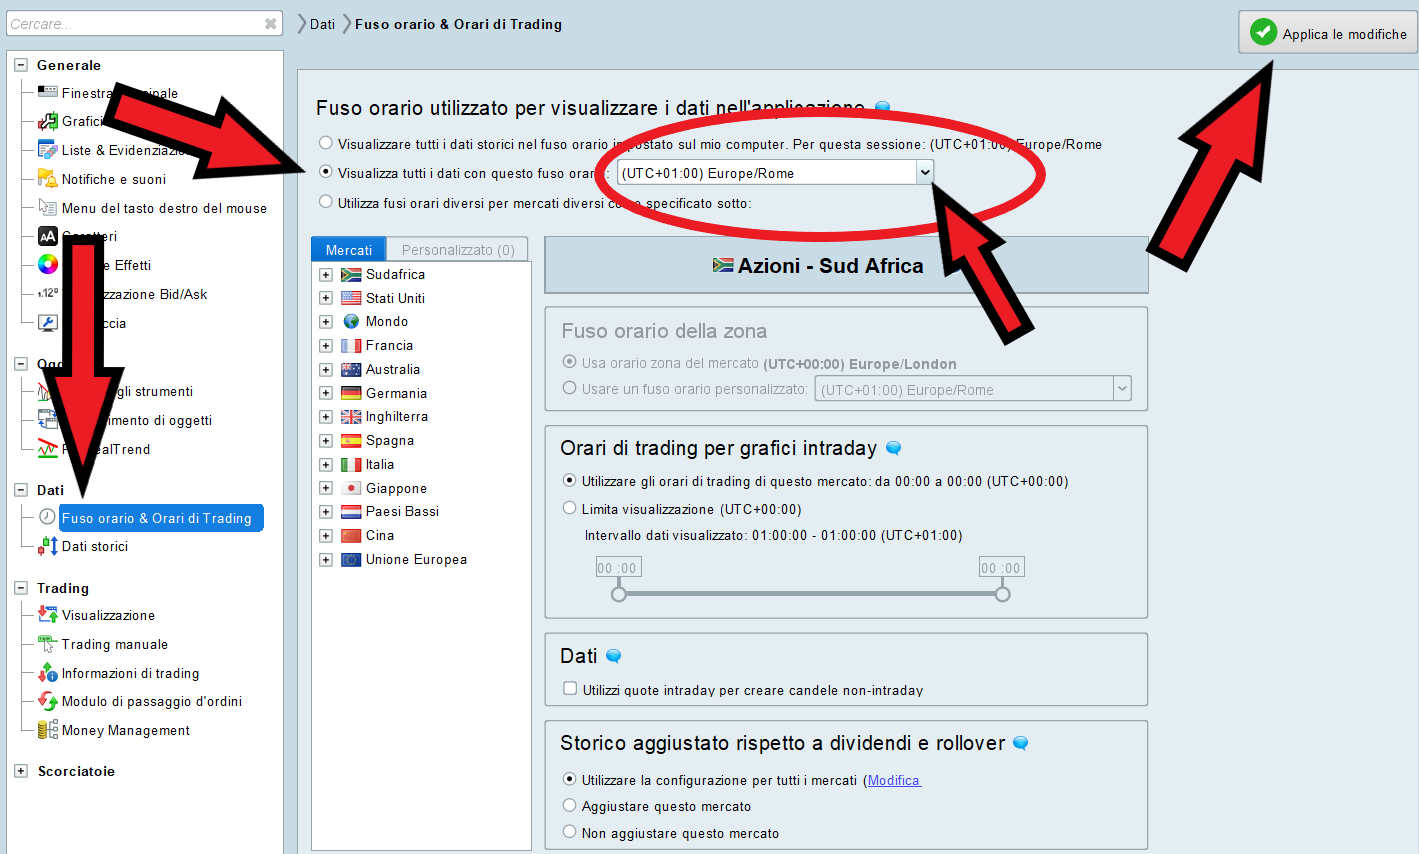Viewport: 1419px width, 854px height.
Task: Switch to the Personalizzato (0) tab
Action: coord(457,250)
